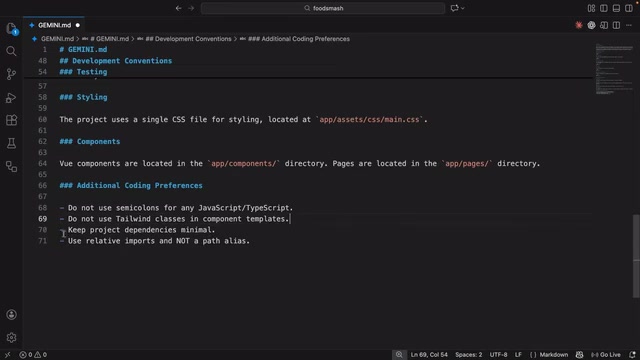Click GEMINI.md file in breadcrumb
Viewport: 640px width, 360px height.
(x=57, y=39)
